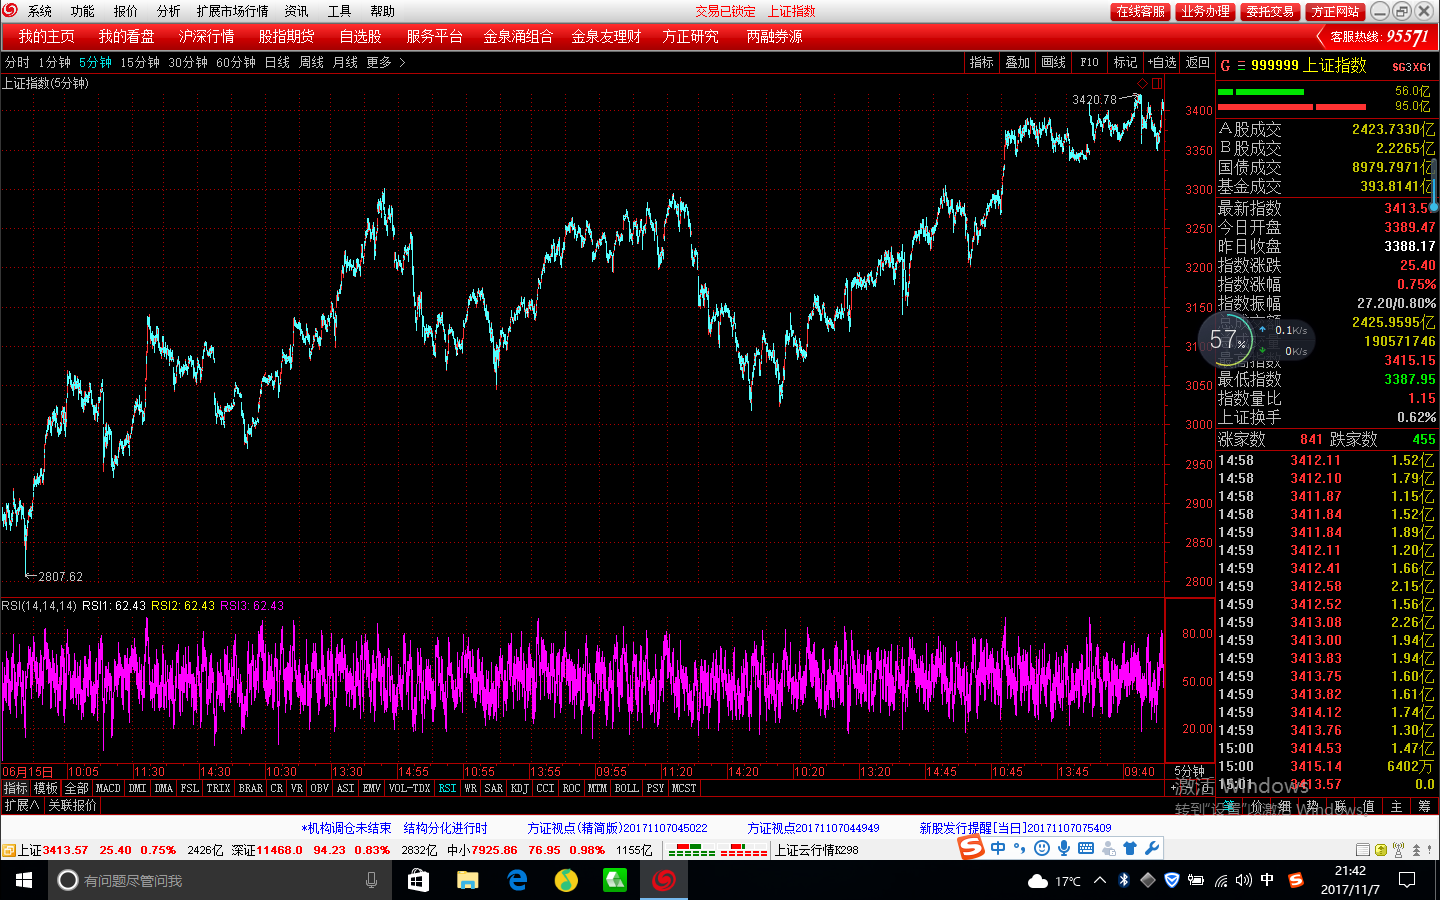Open Edge browser taskbar icon
The image size is (1440, 900).
(517, 880)
